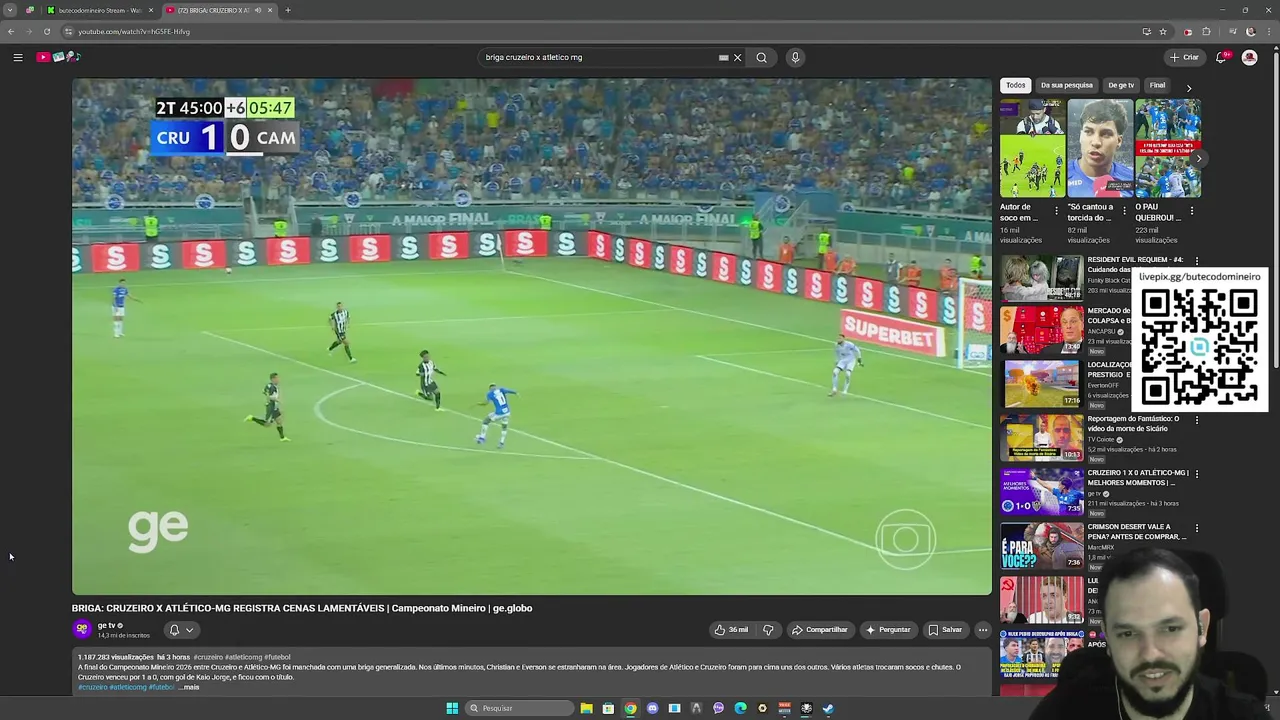Image resolution: width=1280 pixels, height=720 pixels.
Task: Open browser tab search dropdown arrow
Action: 11,10
